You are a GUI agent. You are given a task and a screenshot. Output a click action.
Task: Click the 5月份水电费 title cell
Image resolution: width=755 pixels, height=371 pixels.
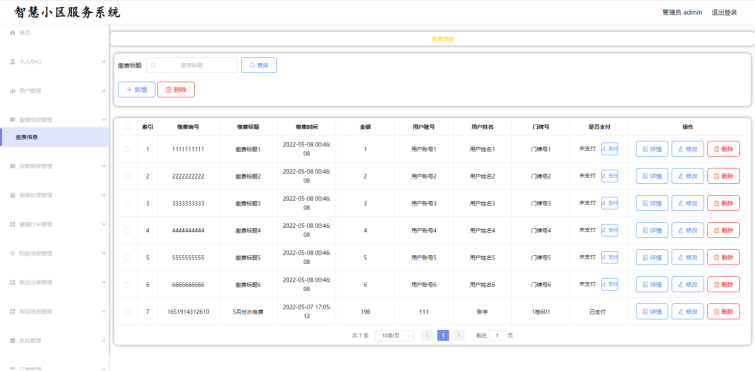tap(248, 312)
